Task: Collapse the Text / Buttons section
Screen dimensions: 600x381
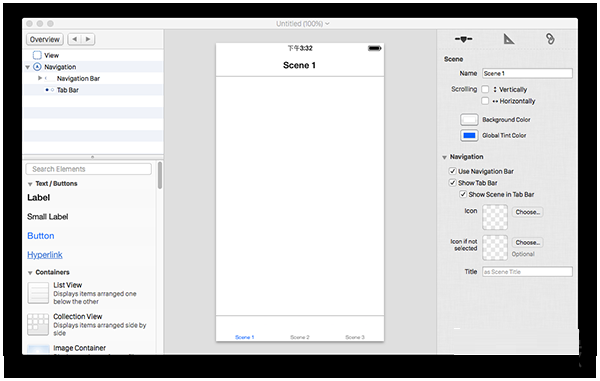Action: pos(30,184)
